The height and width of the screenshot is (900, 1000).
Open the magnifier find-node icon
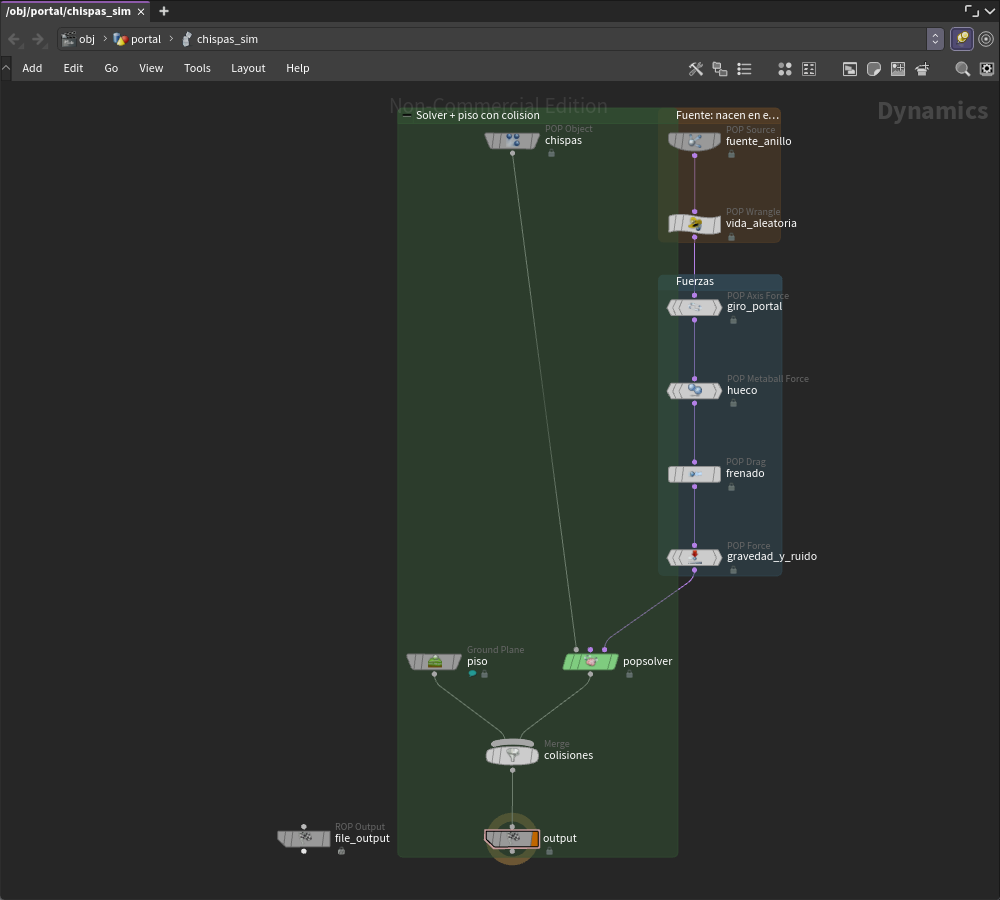click(962, 69)
